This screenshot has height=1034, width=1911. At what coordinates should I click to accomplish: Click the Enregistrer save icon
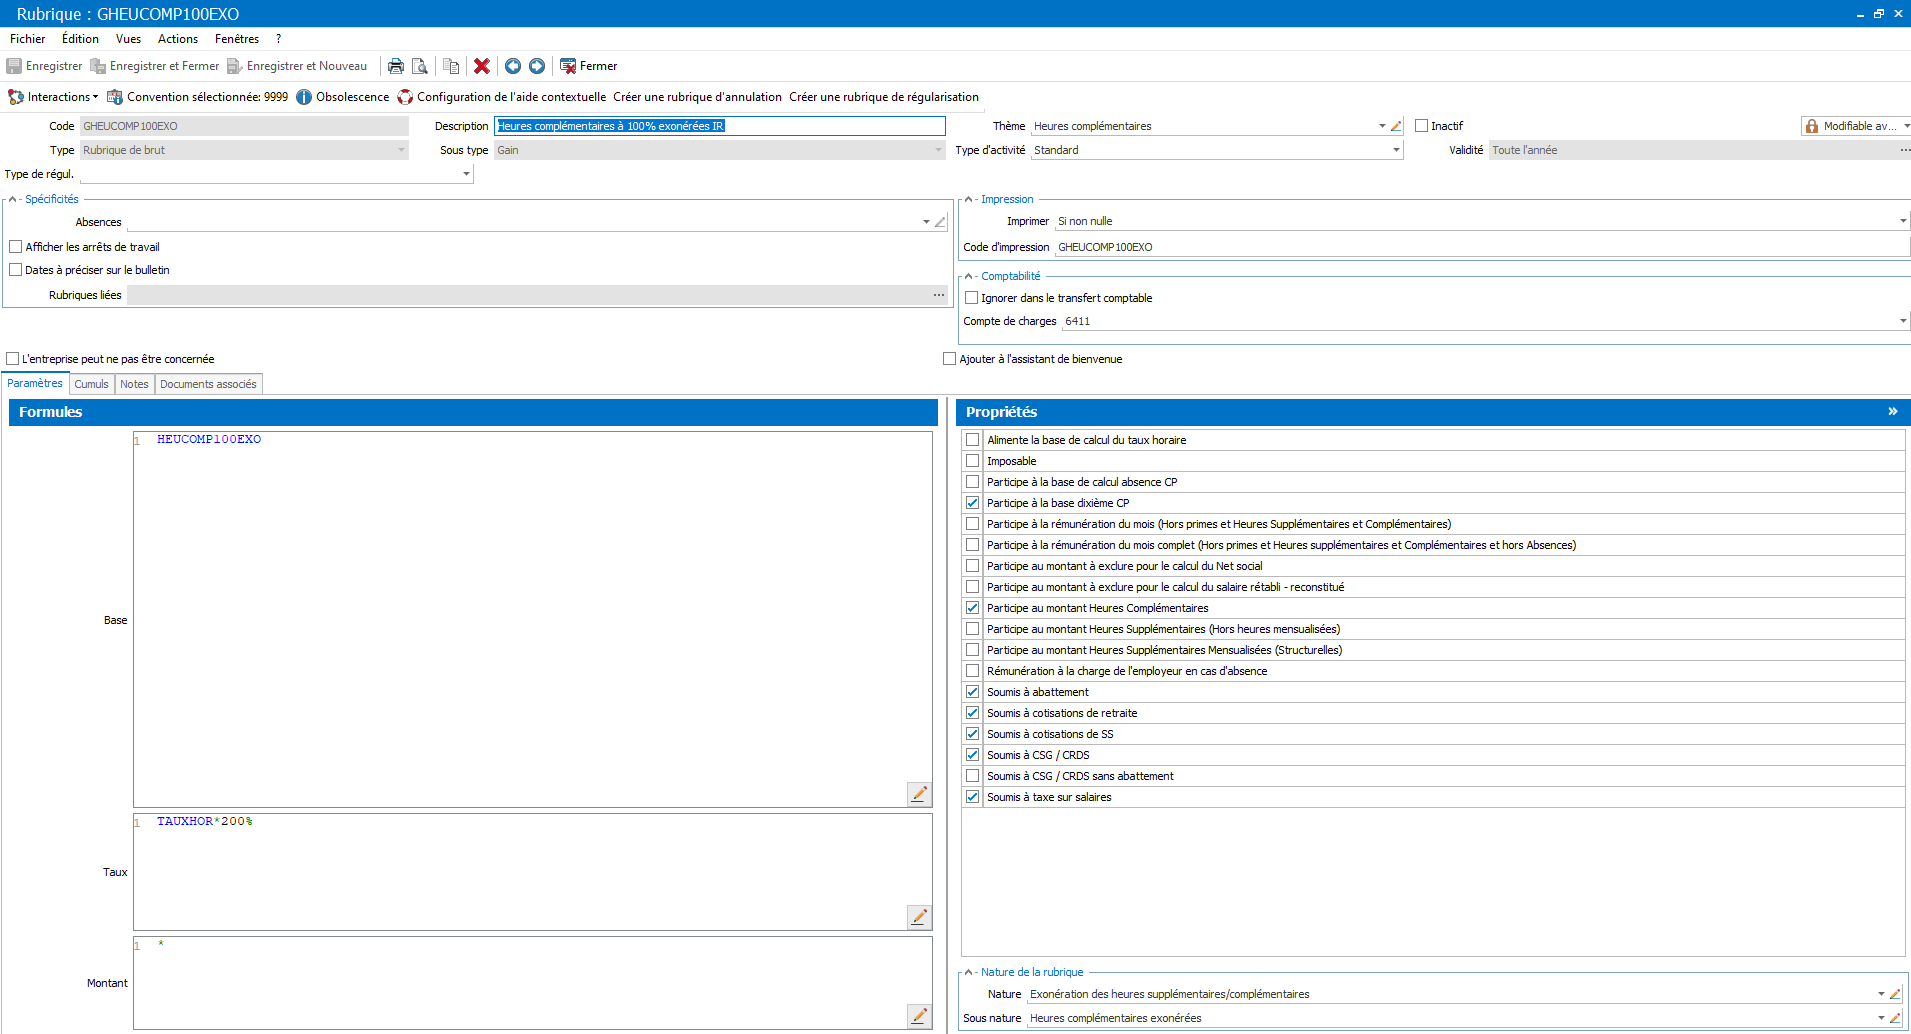point(14,66)
